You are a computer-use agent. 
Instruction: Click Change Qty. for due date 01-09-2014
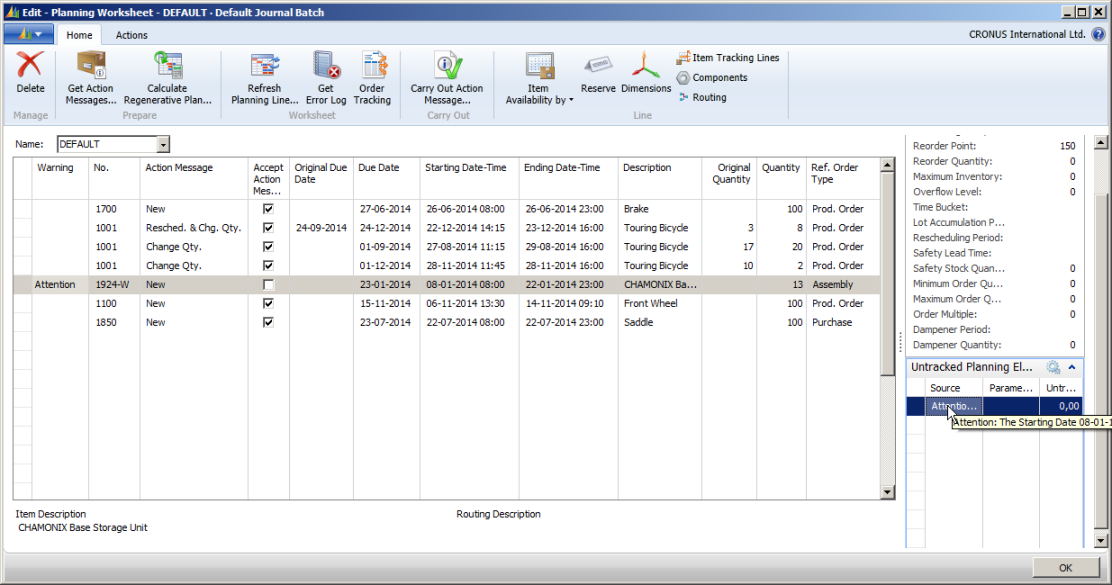pos(174,247)
